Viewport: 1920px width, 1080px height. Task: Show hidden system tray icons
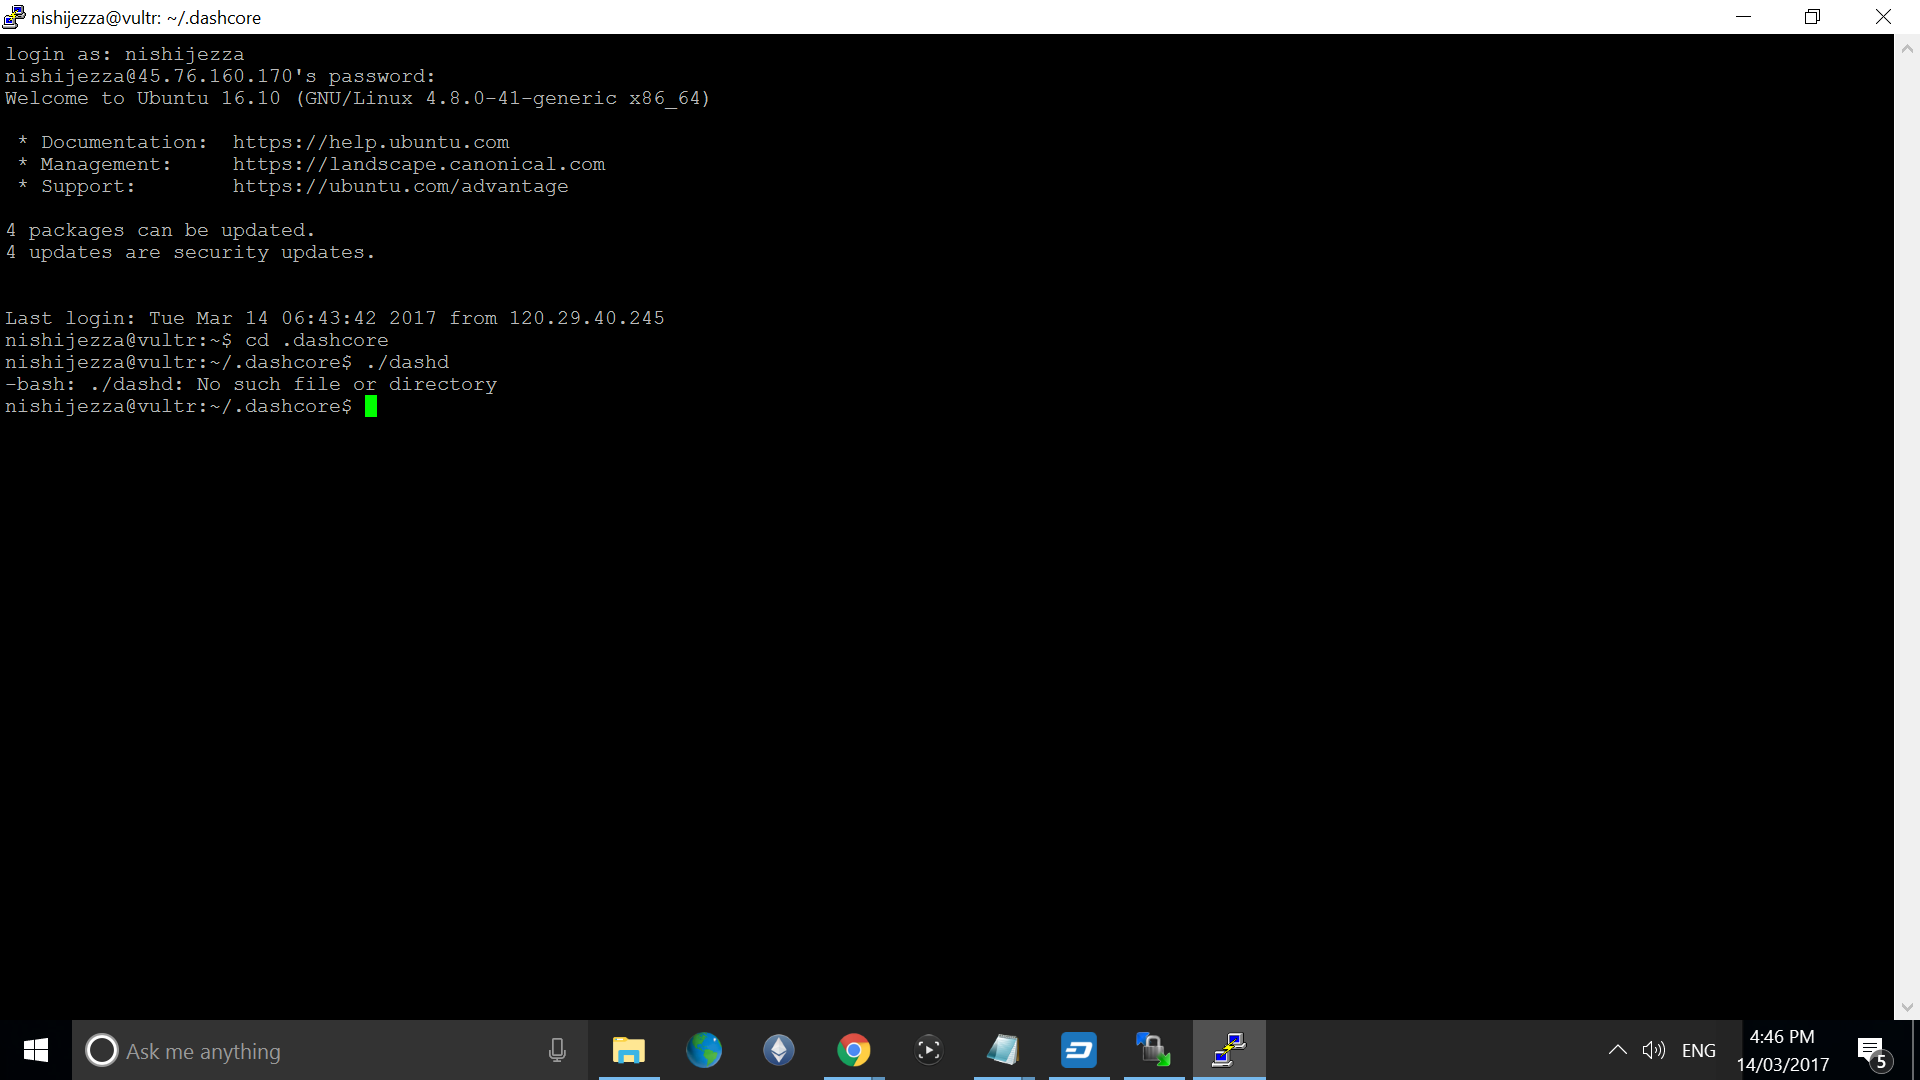click(x=1617, y=1050)
